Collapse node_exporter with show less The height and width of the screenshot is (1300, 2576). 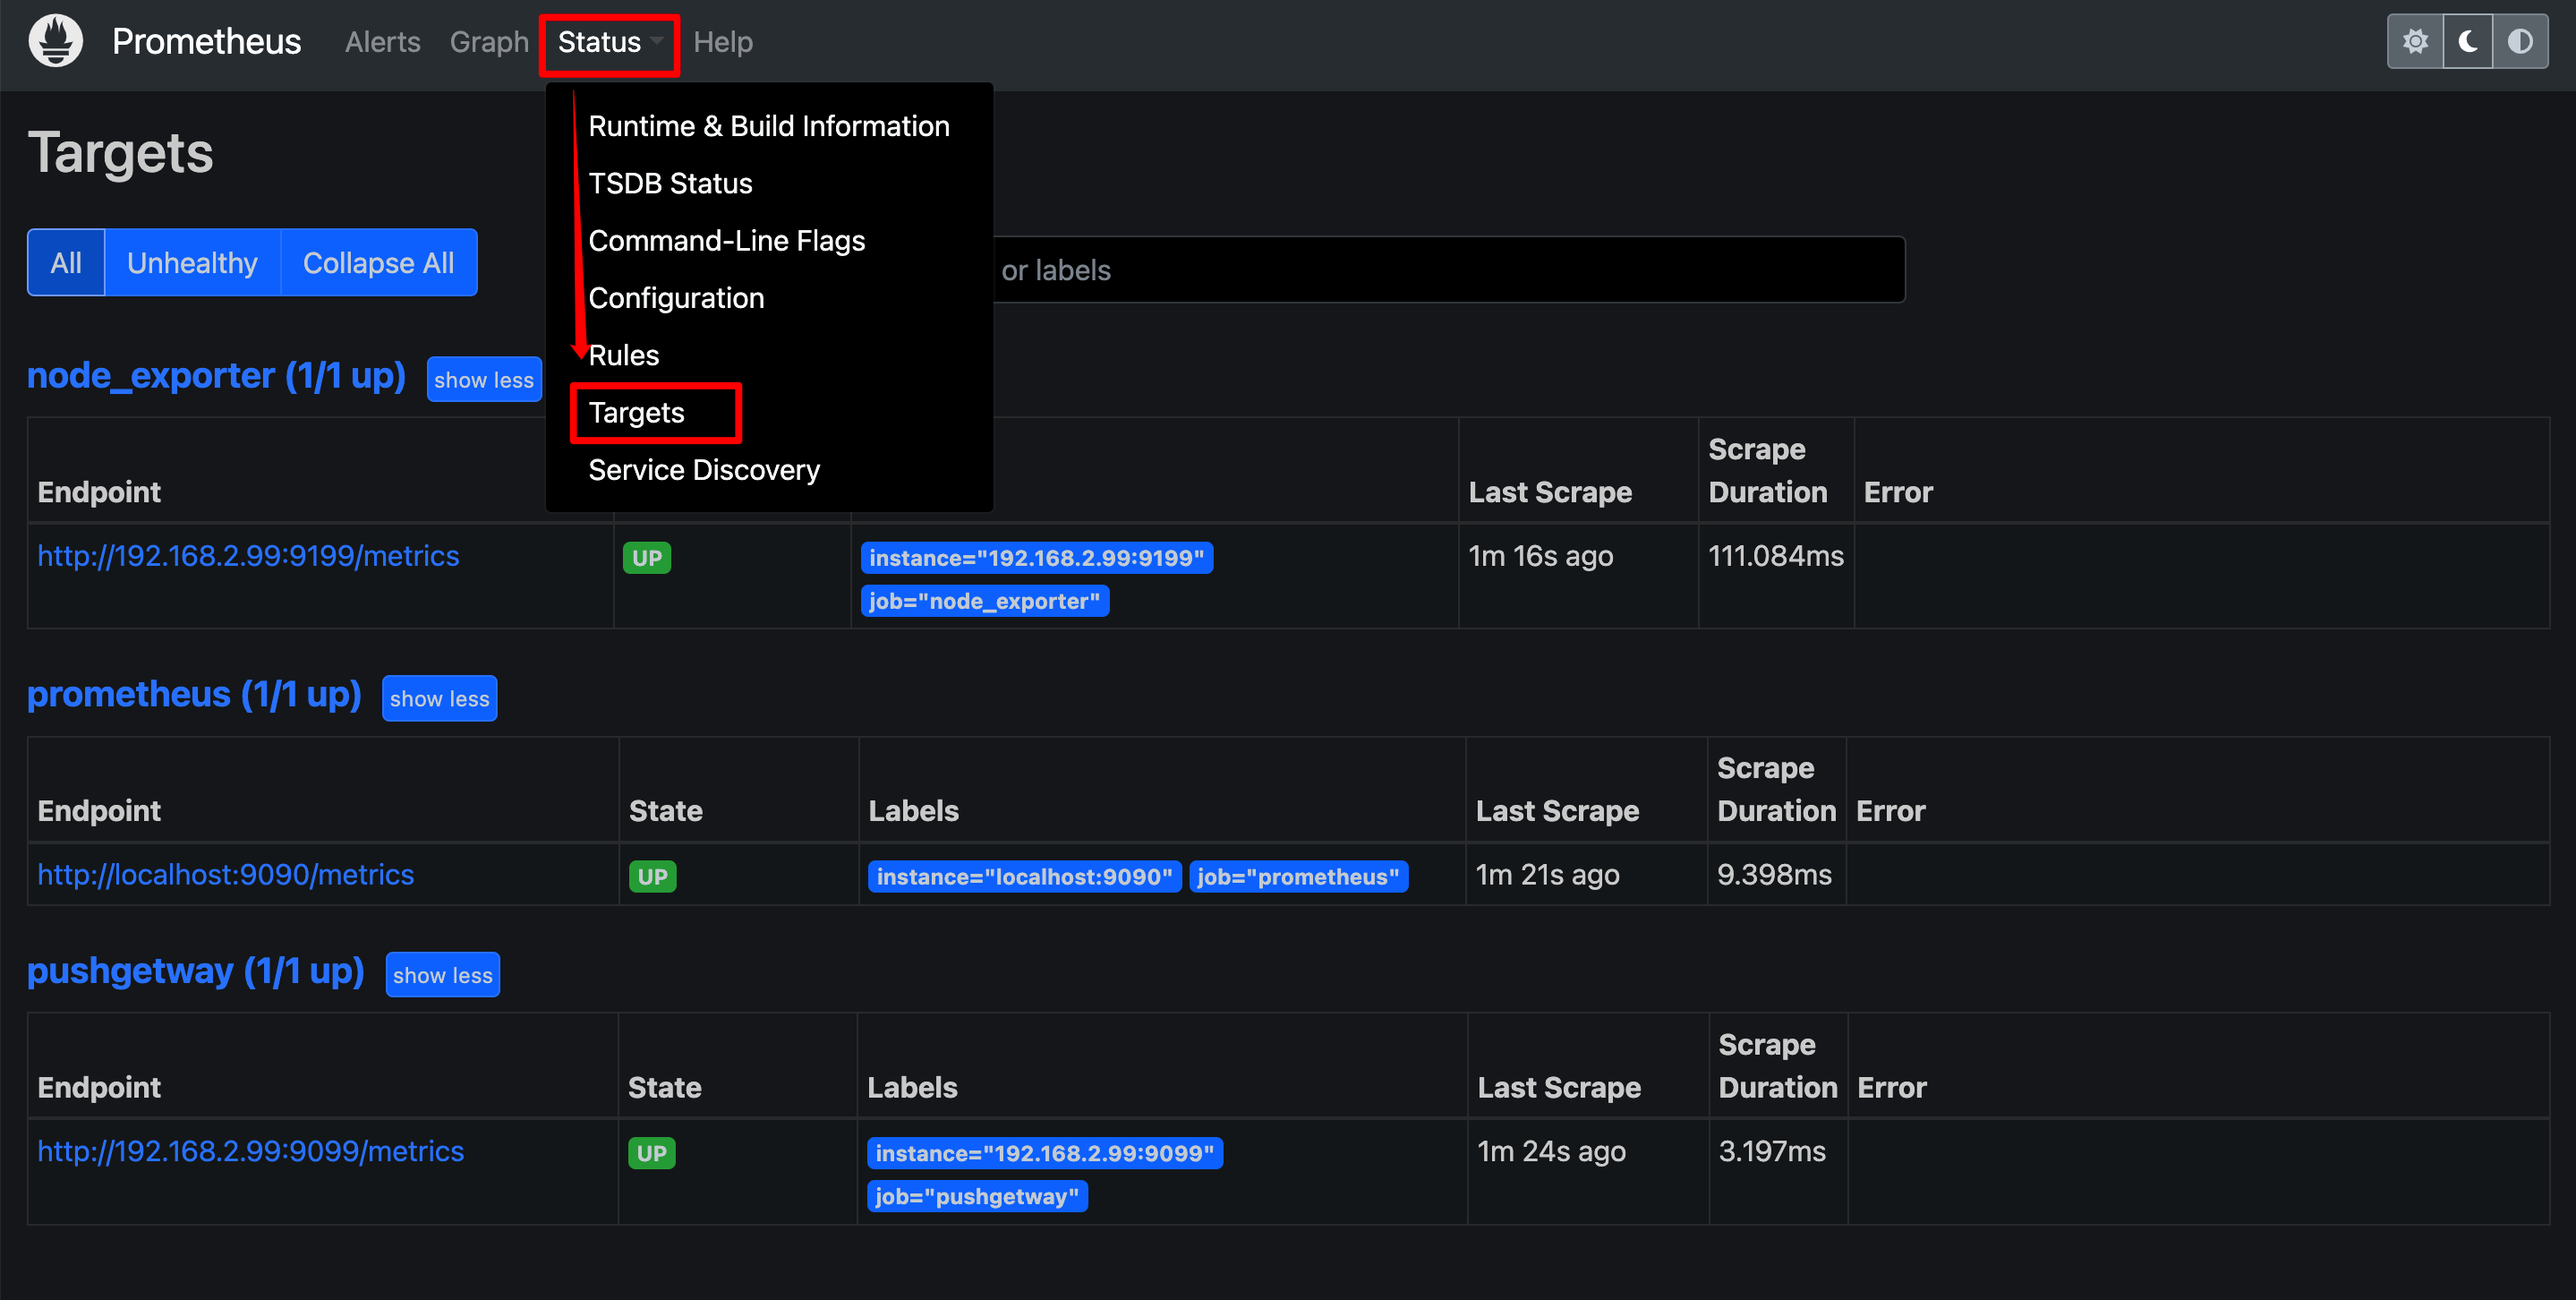tap(484, 380)
